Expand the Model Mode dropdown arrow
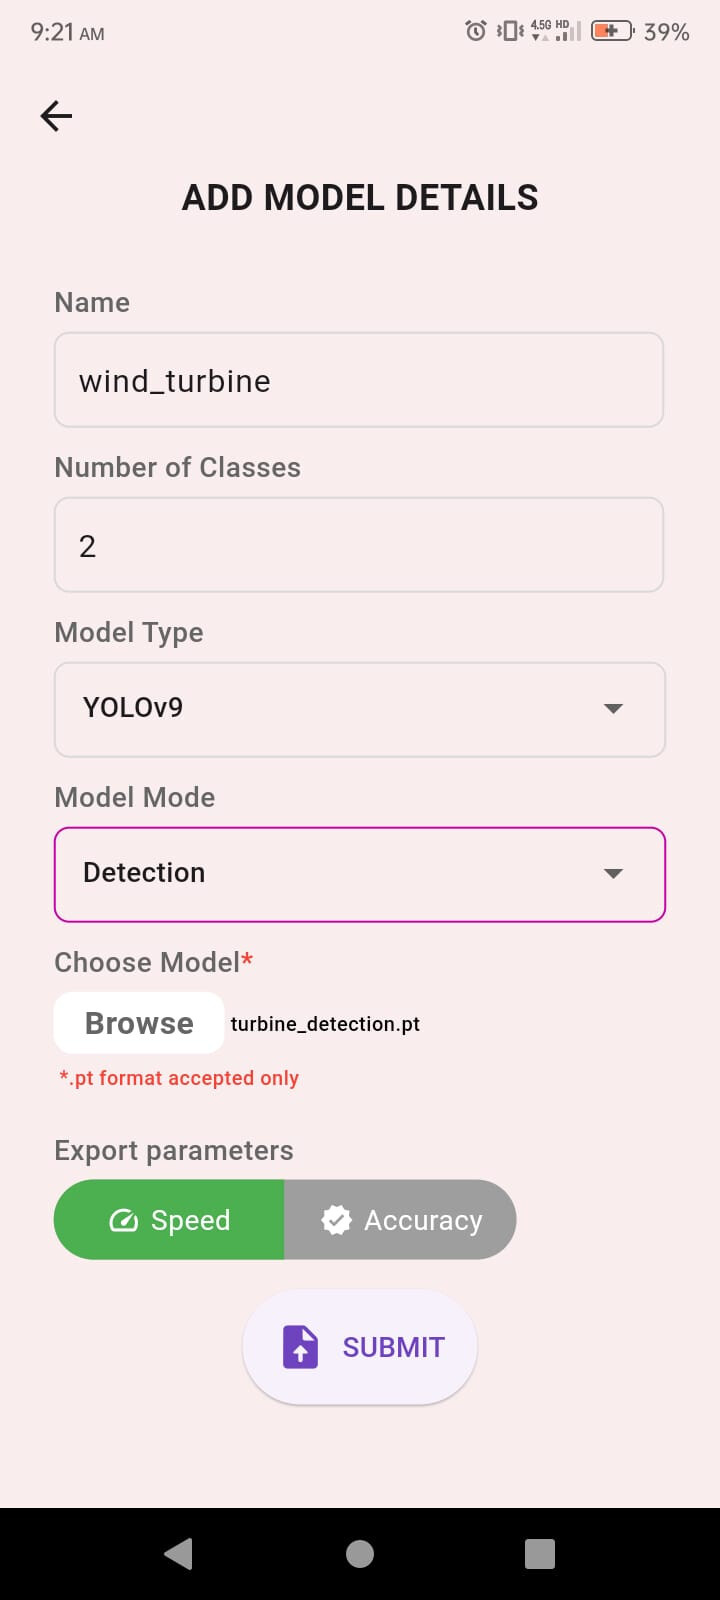This screenshot has width=720, height=1600. coord(614,873)
